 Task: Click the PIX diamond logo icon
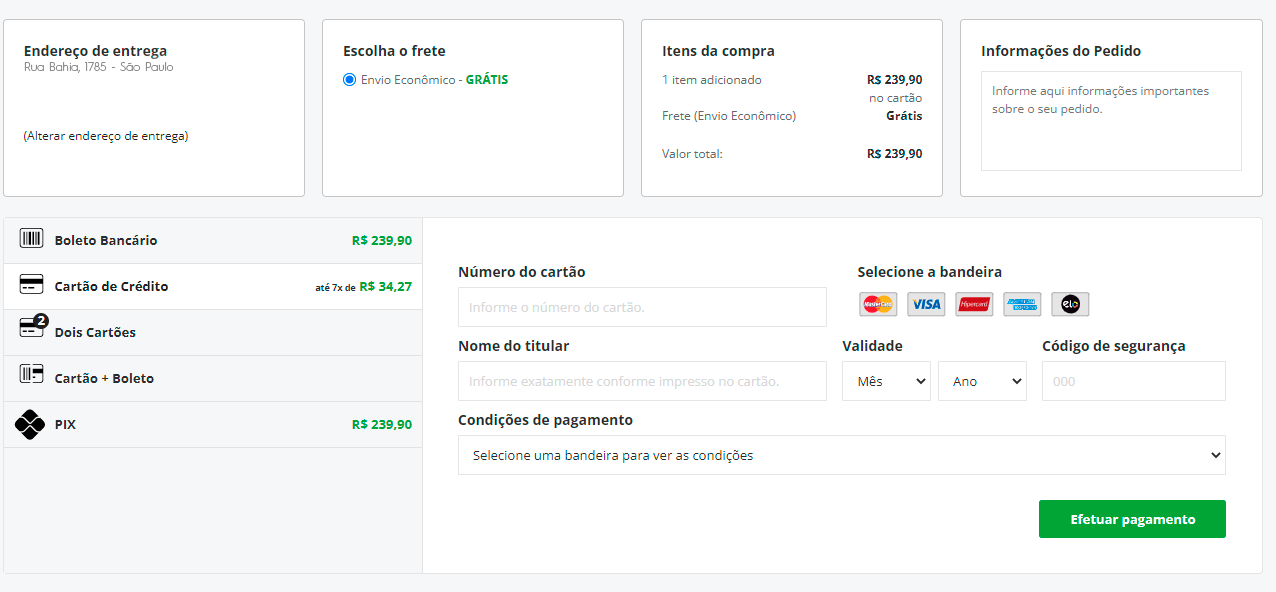30,424
